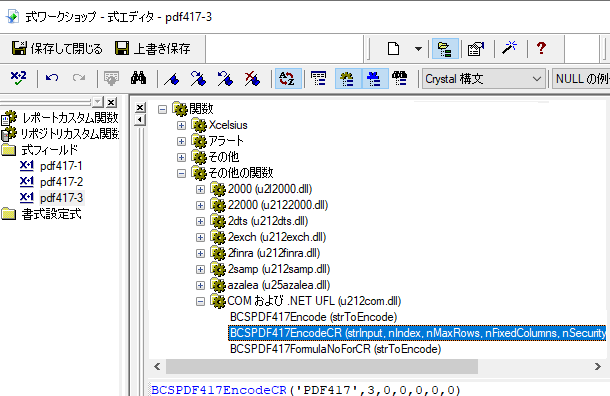
Task: Clear all bookmarks with the red X flag
Action: pos(252,79)
